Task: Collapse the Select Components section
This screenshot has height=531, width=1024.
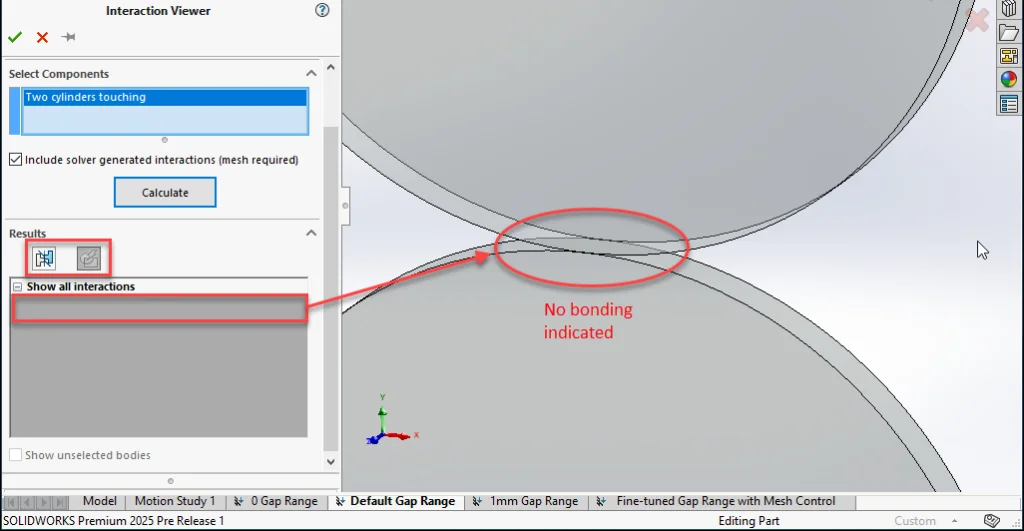Action: 312,73
